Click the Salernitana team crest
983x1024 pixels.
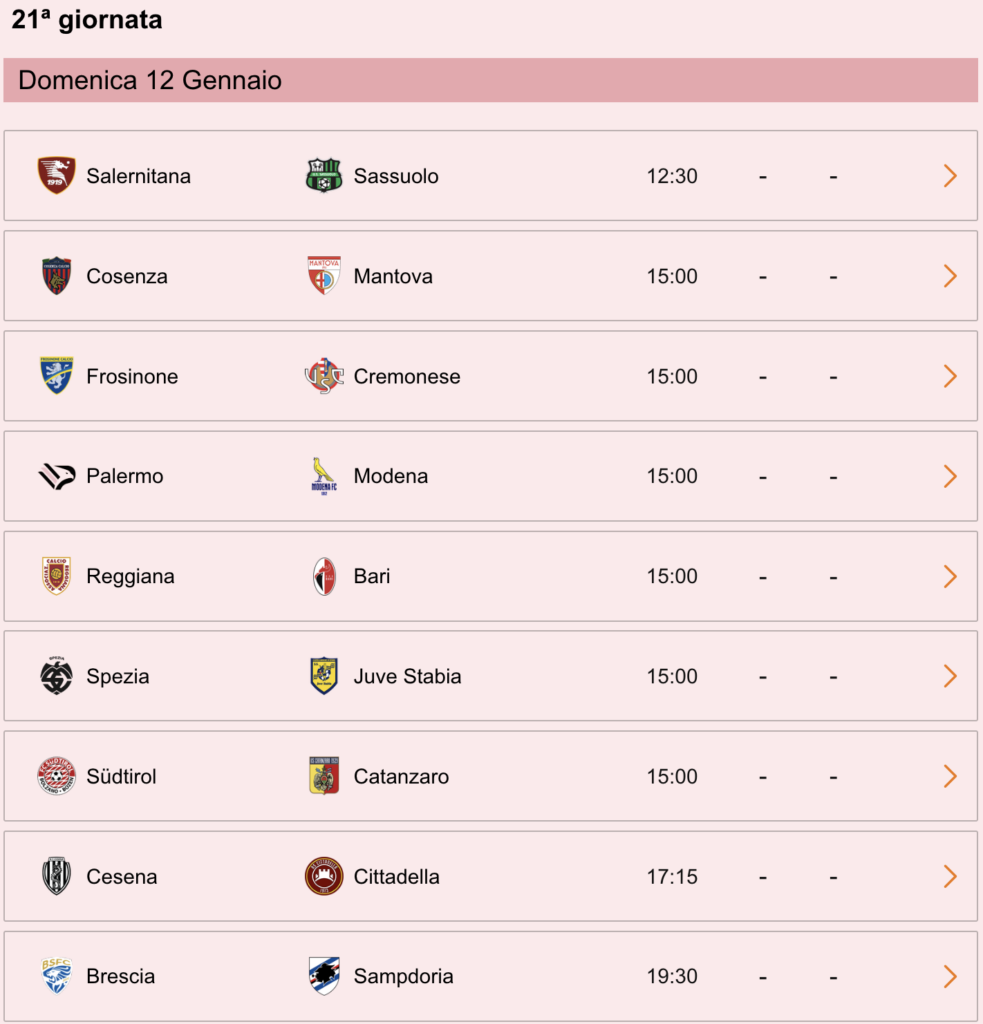56,175
